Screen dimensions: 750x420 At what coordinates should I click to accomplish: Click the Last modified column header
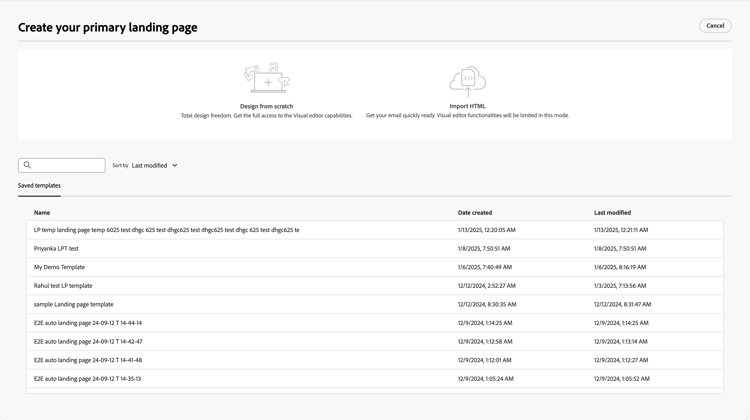[x=612, y=213]
